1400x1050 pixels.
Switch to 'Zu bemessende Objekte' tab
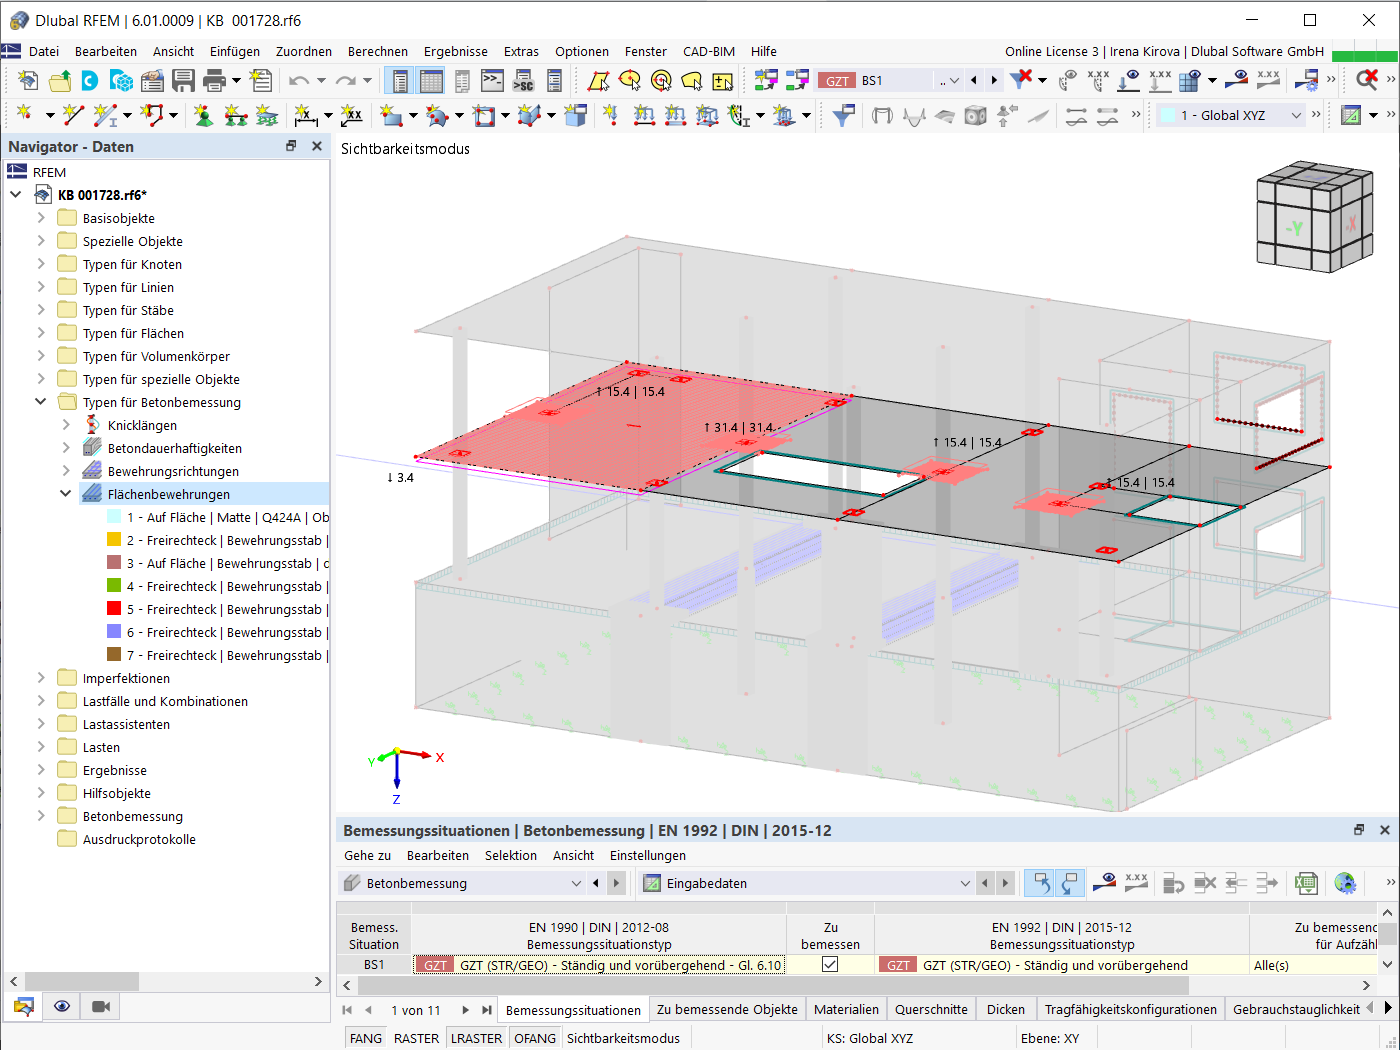tap(727, 1009)
